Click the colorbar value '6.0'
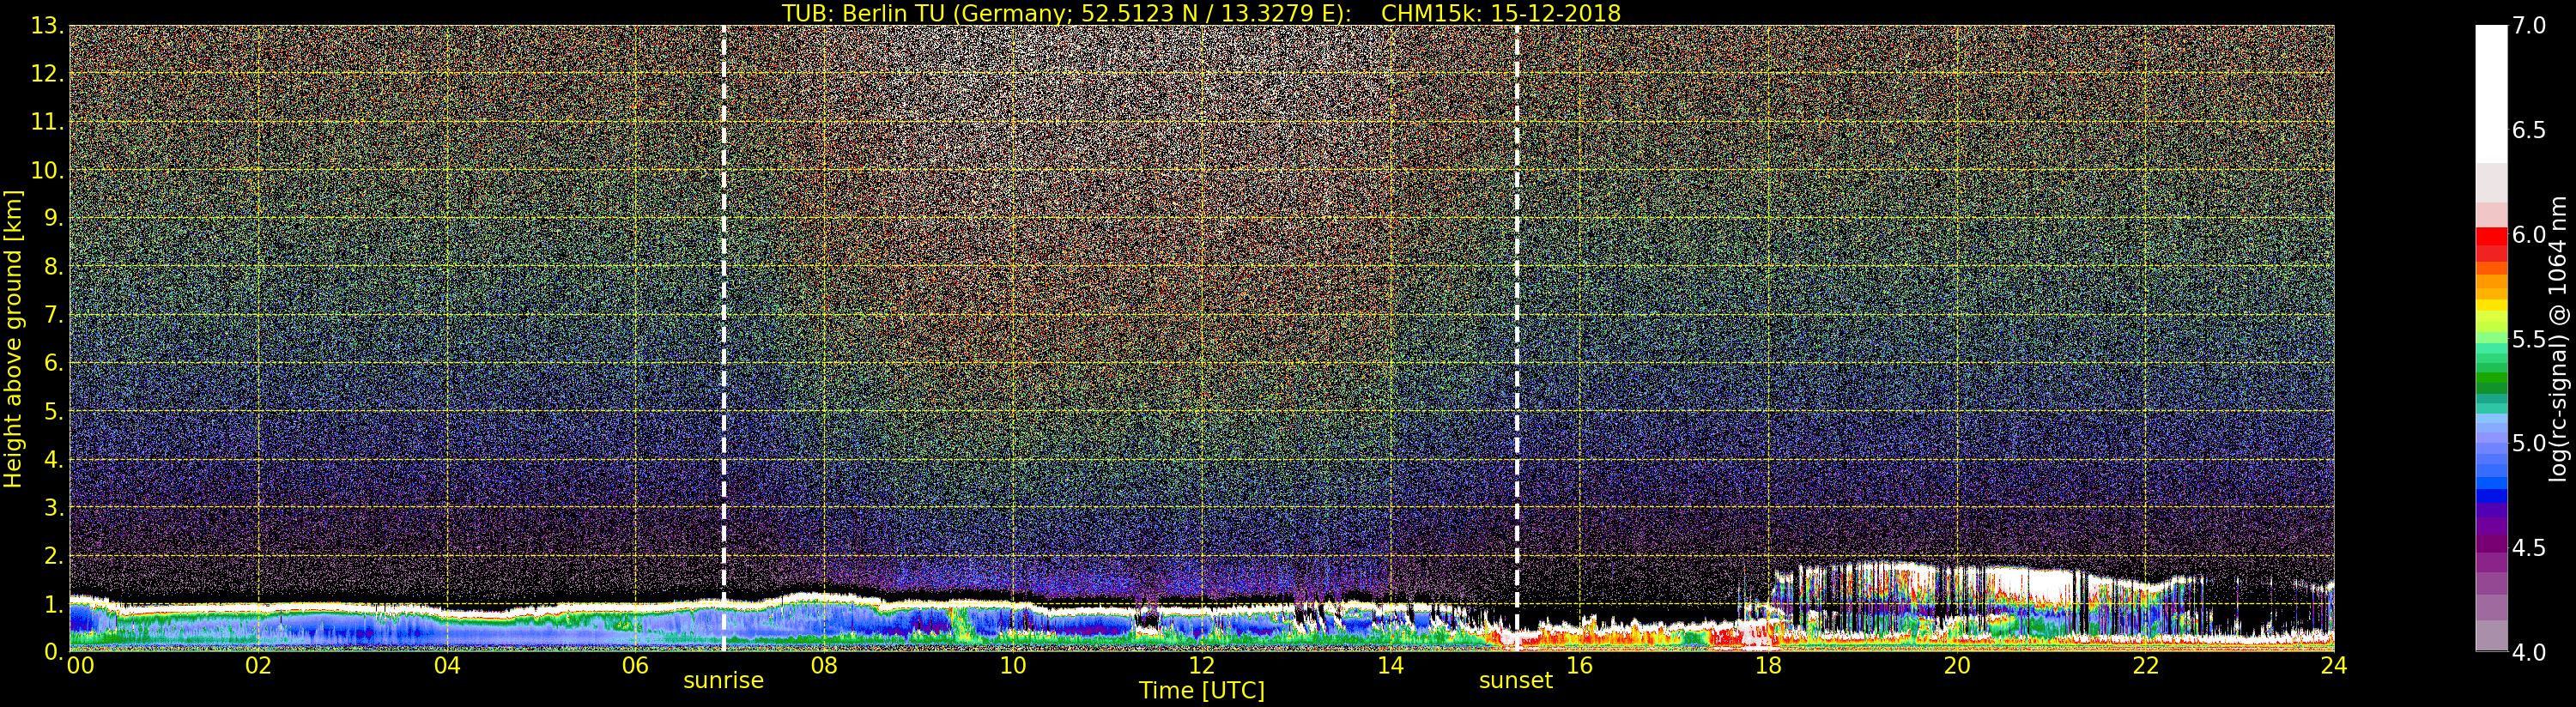 click(x=2529, y=234)
